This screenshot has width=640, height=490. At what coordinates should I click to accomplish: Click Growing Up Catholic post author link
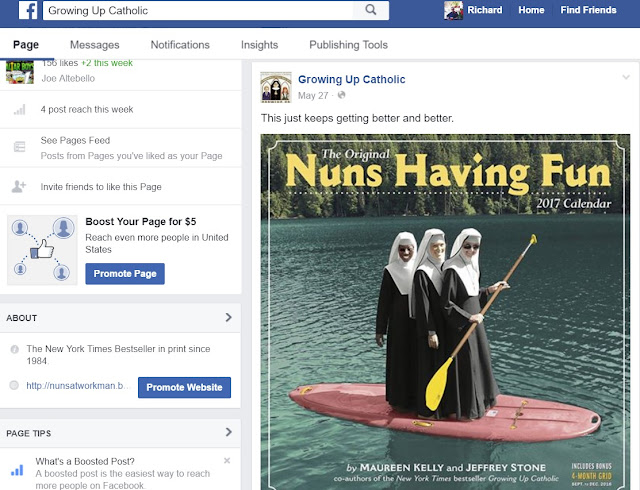(x=351, y=79)
